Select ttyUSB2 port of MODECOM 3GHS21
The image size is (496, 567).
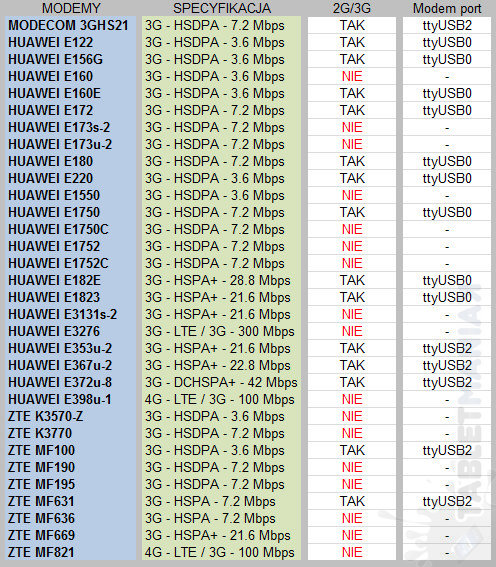coord(447,25)
